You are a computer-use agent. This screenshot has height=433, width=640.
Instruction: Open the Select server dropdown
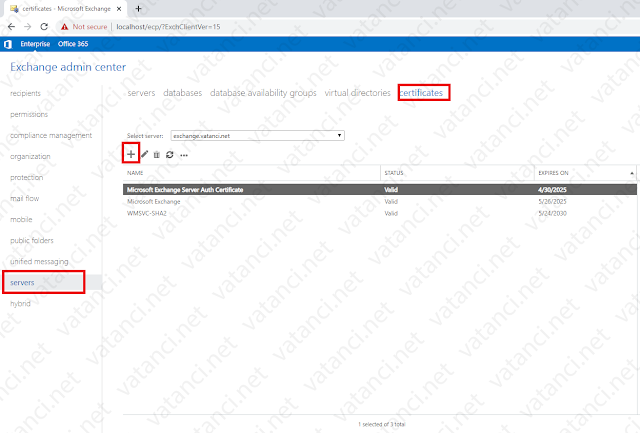click(258, 135)
